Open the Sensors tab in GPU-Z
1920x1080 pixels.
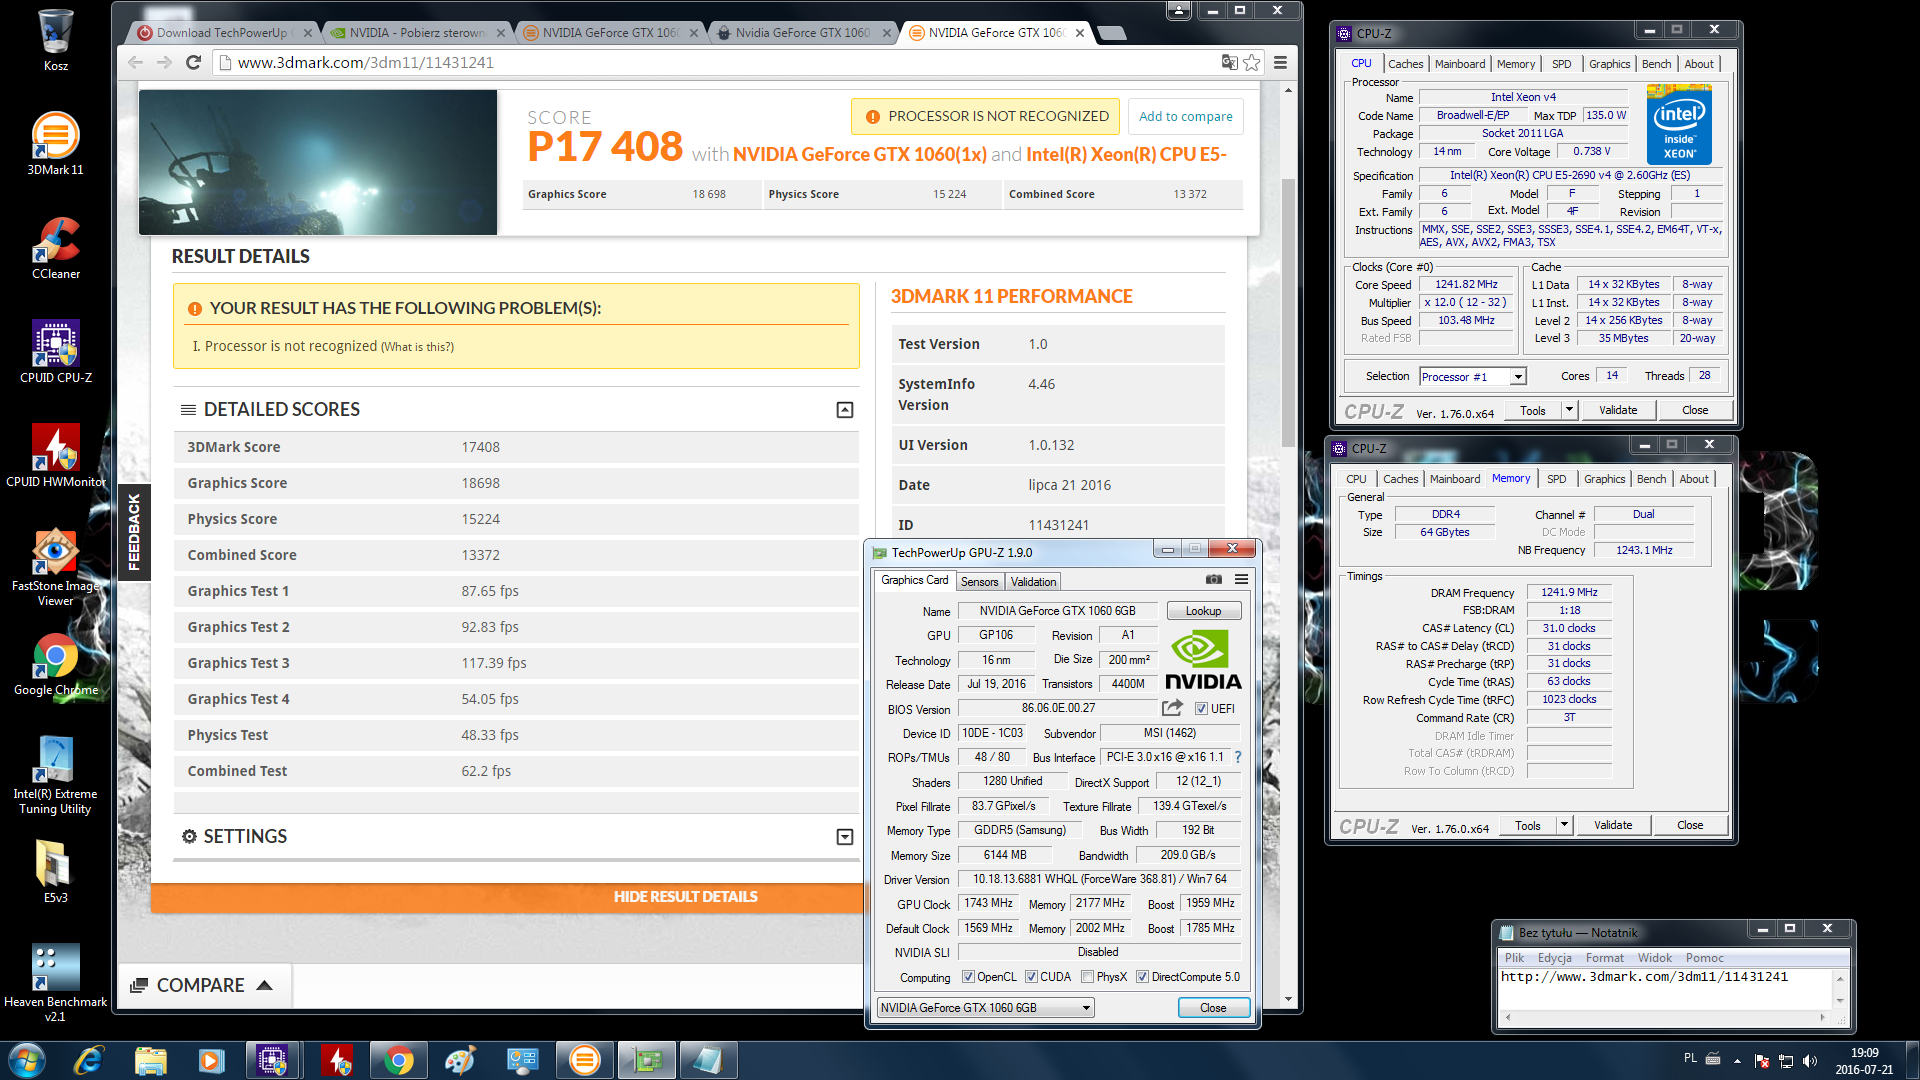coord(979,582)
